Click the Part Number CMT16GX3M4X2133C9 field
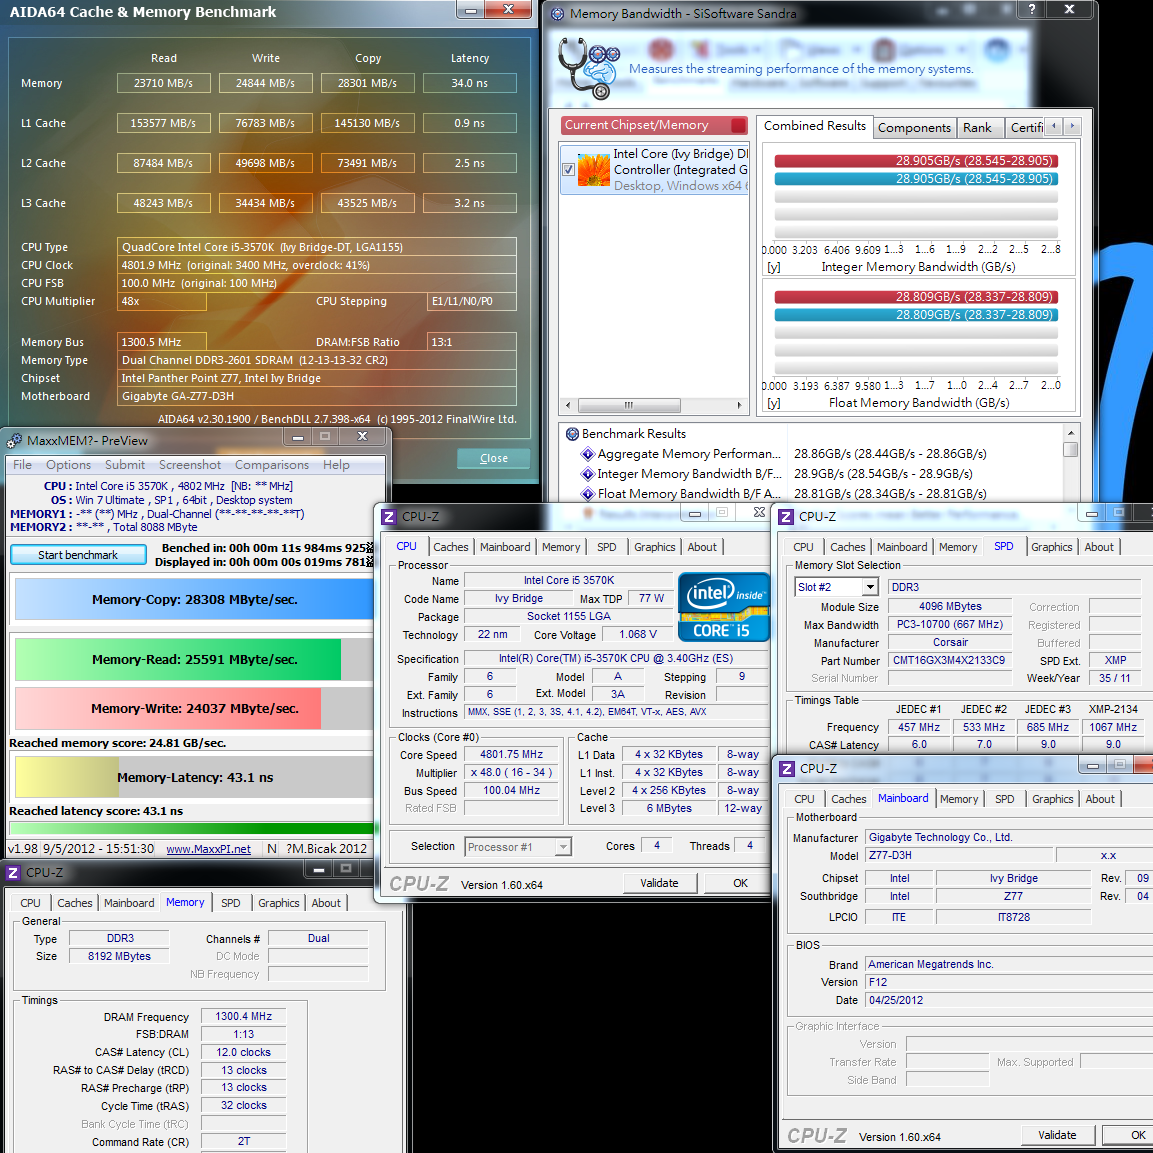This screenshot has height=1153, width=1153. (949, 660)
